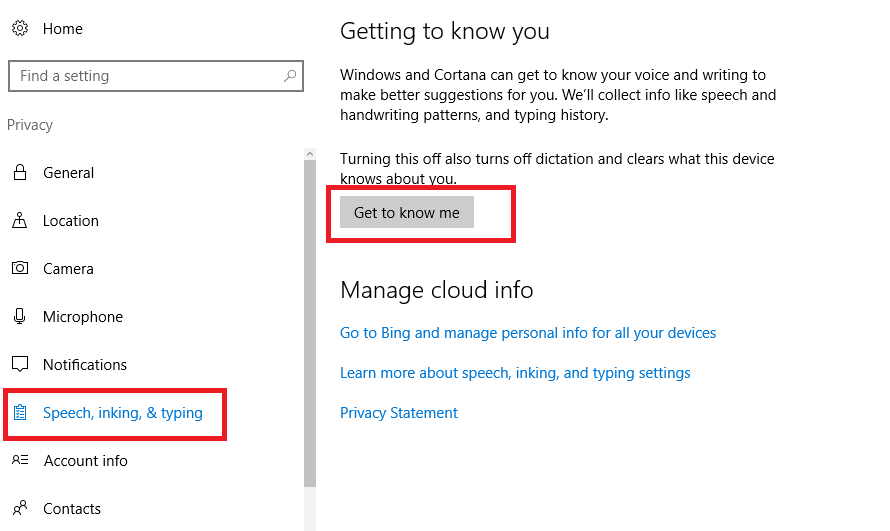This screenshot has height=531, width=890.
Task: Click the sidebar scrollbar up arrow
Action: click(310, 154)
